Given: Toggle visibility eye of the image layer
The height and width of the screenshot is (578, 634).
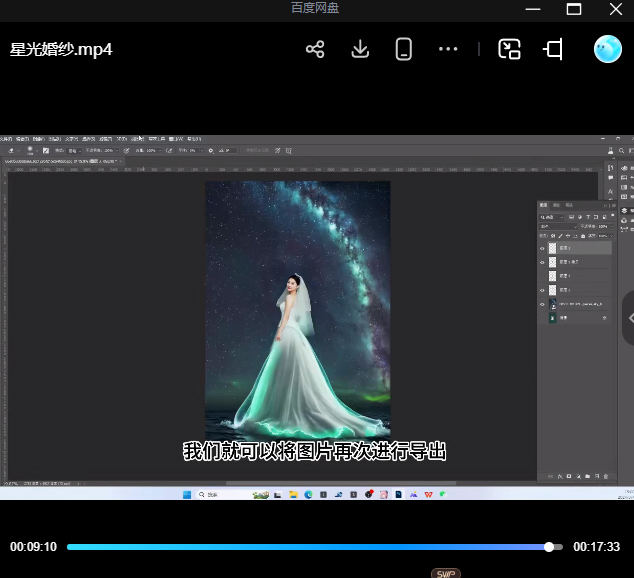Looking at the screenshot, I should click(x=543, y=303).
